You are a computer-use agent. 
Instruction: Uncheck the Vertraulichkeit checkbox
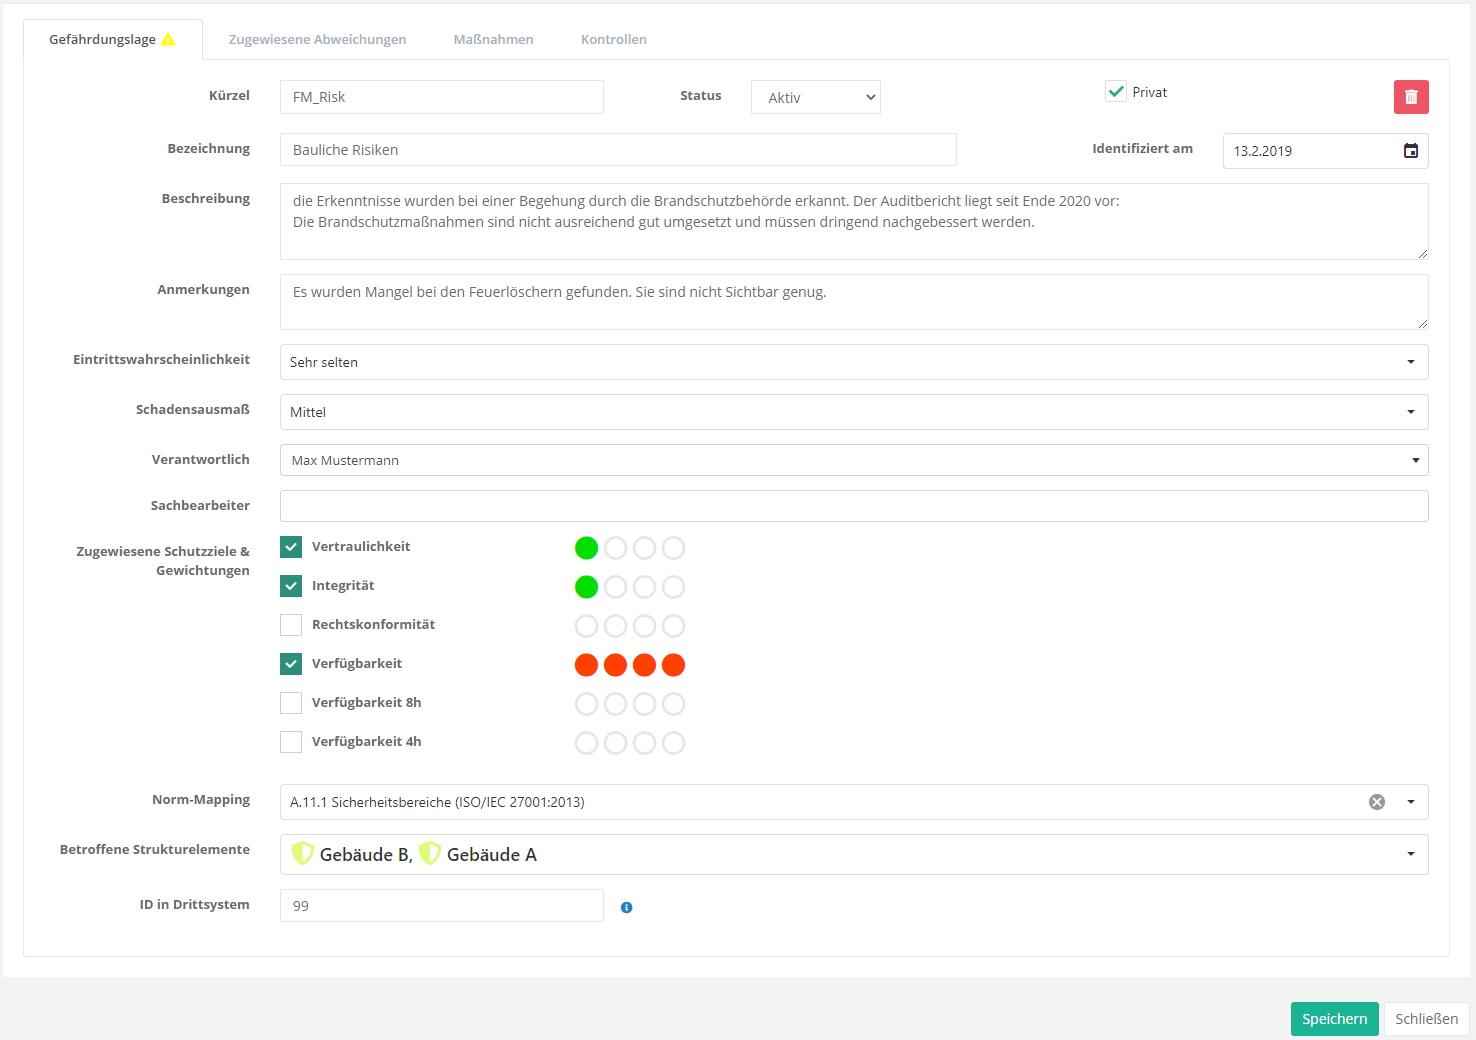coord(291,547)
